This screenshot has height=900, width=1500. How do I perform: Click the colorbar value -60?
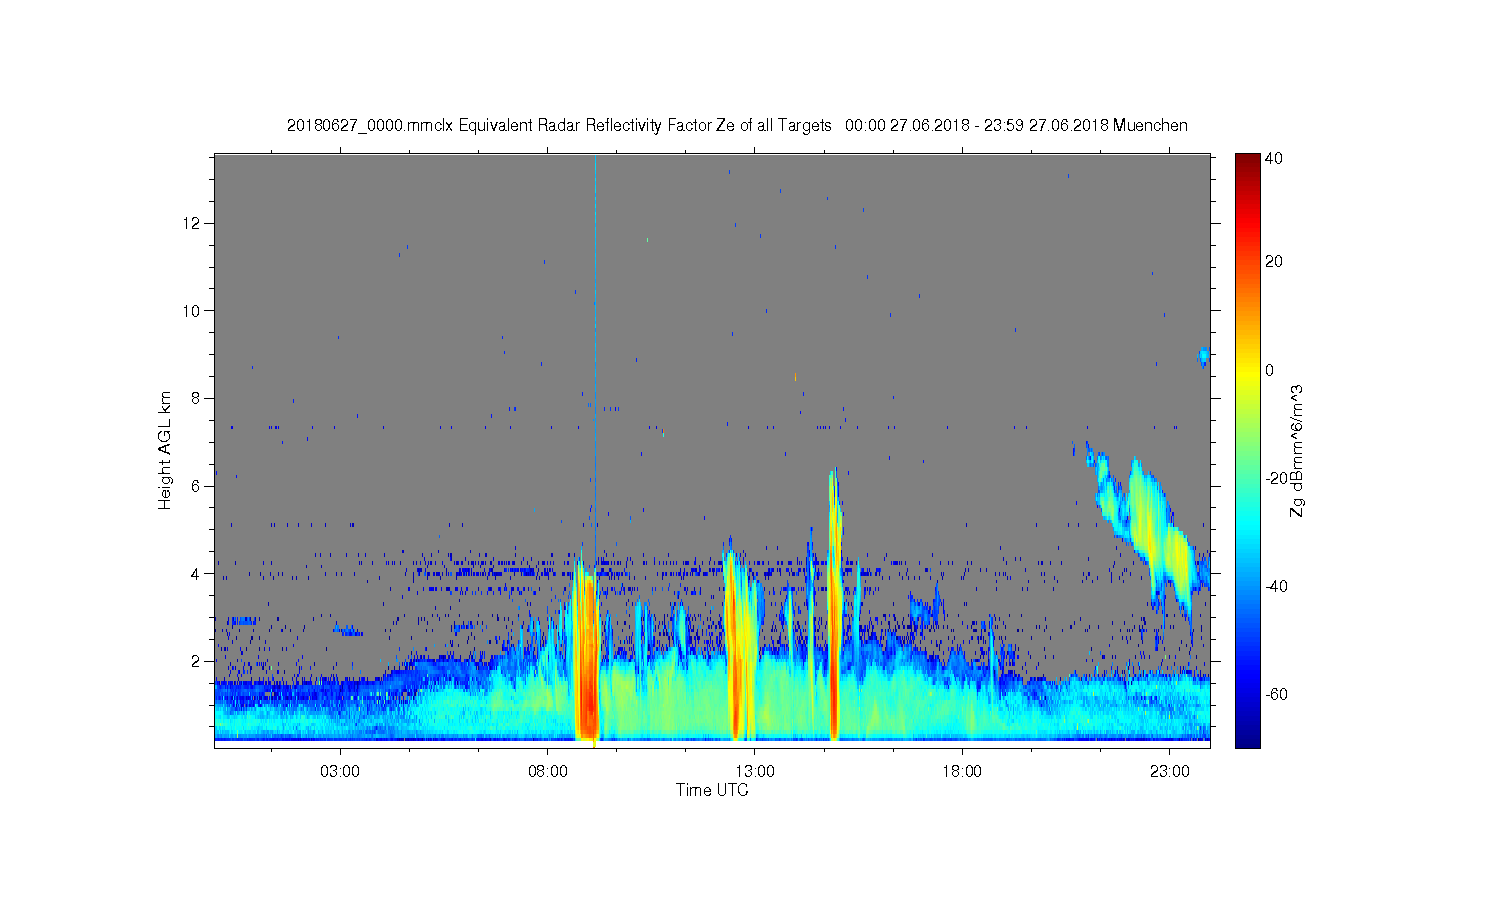pyautogui.click(x=1276, y=694)
